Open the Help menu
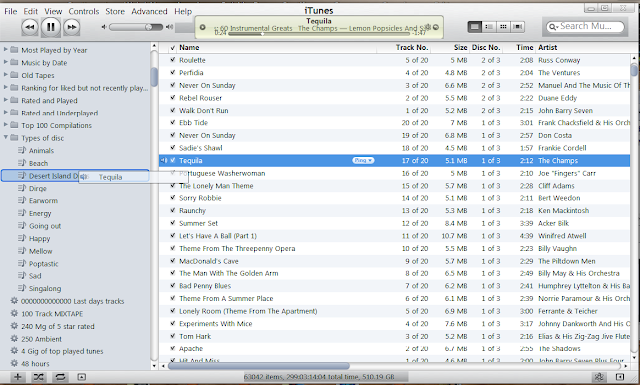Image resolution: width=640 pixels, height=385 pixels. 183,11
